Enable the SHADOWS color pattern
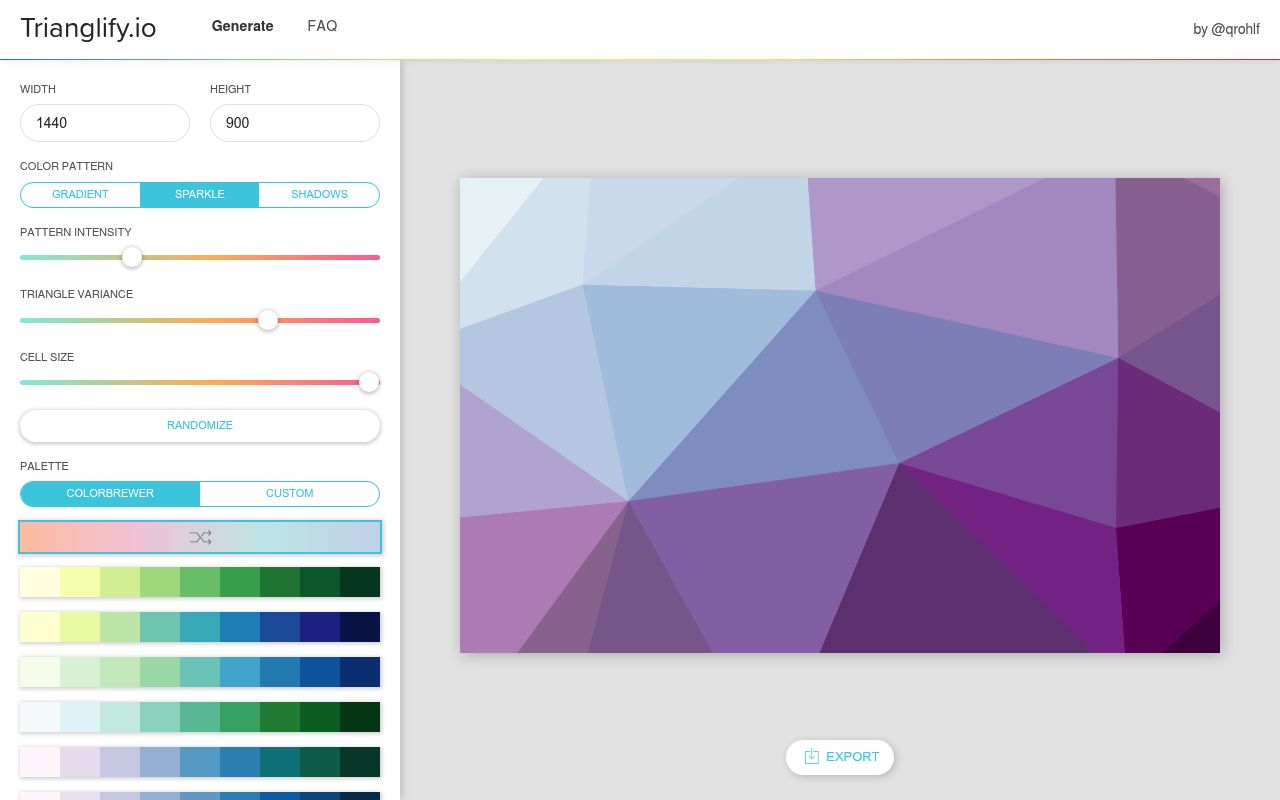This screenshot has height=800, width=1280. tap(319, 194)
